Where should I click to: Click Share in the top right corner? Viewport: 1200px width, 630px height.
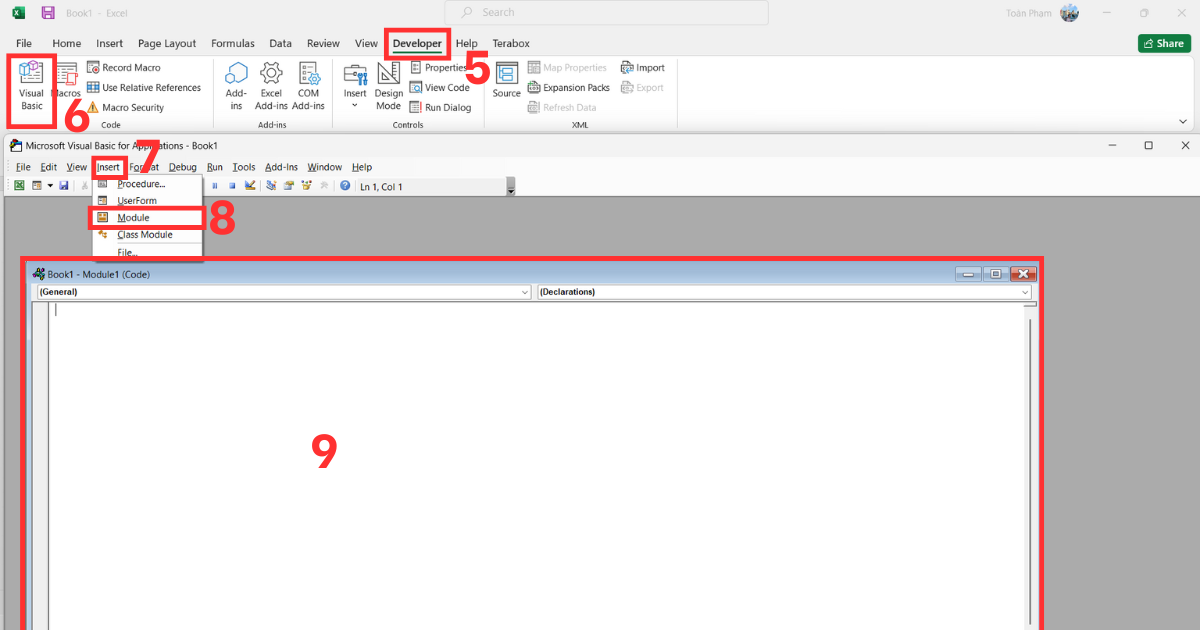1164,43
